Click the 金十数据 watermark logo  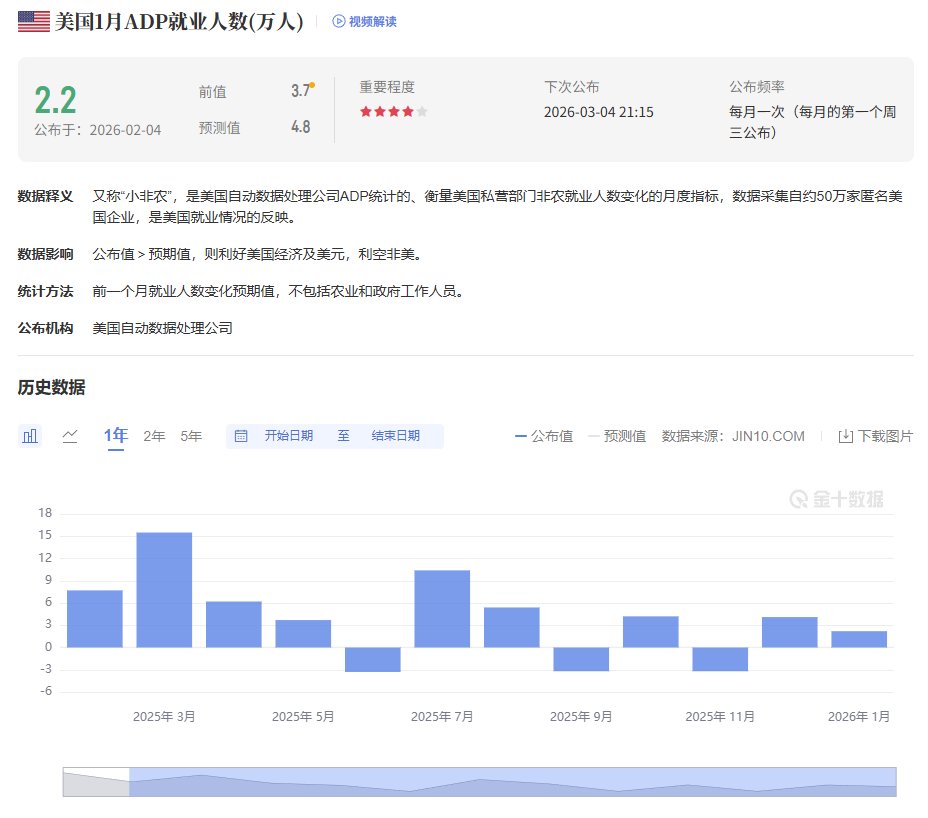coord(836,499)
